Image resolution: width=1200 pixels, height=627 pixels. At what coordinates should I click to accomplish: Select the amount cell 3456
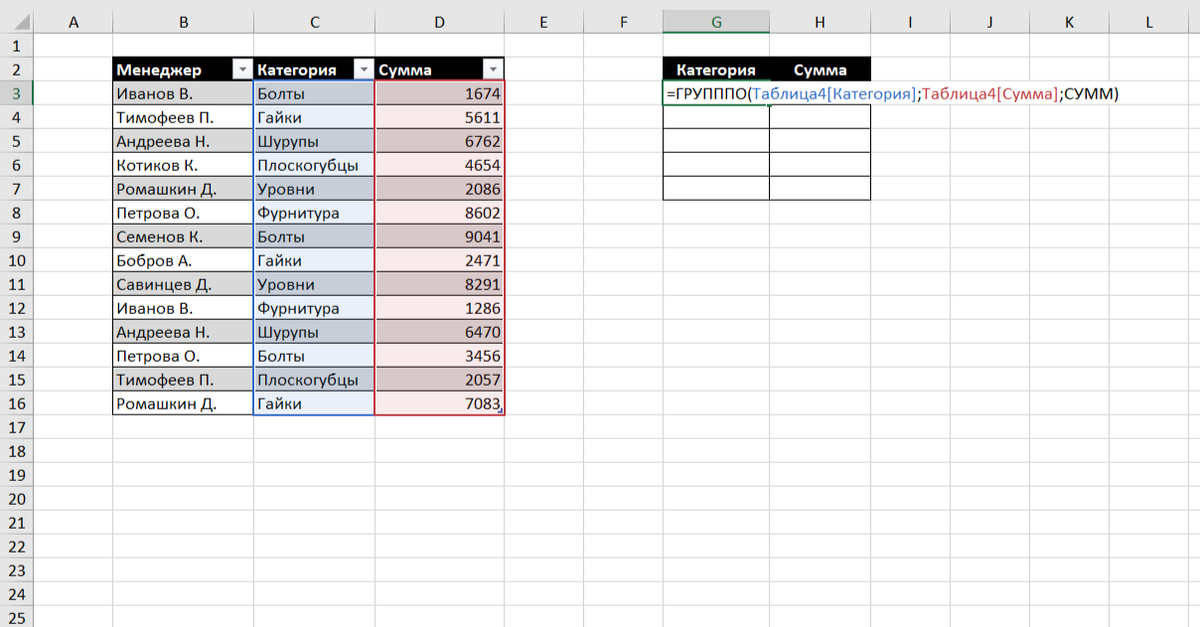pos(439,356)
